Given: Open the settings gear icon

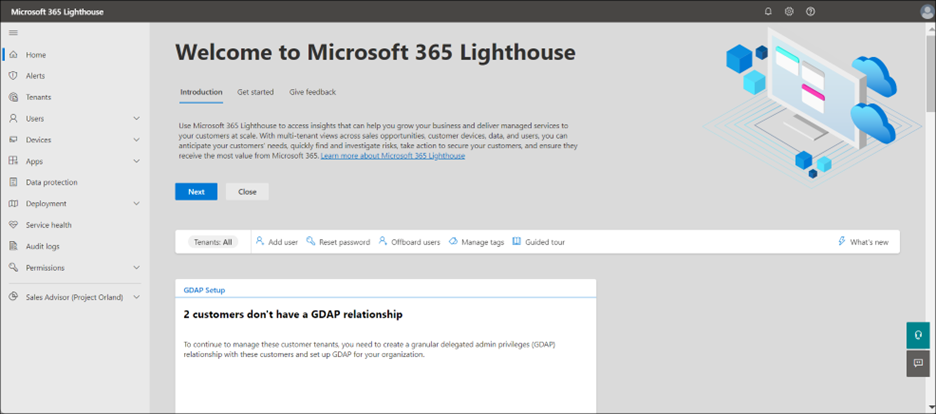Looking at the screenshot, I should point(789,11).
